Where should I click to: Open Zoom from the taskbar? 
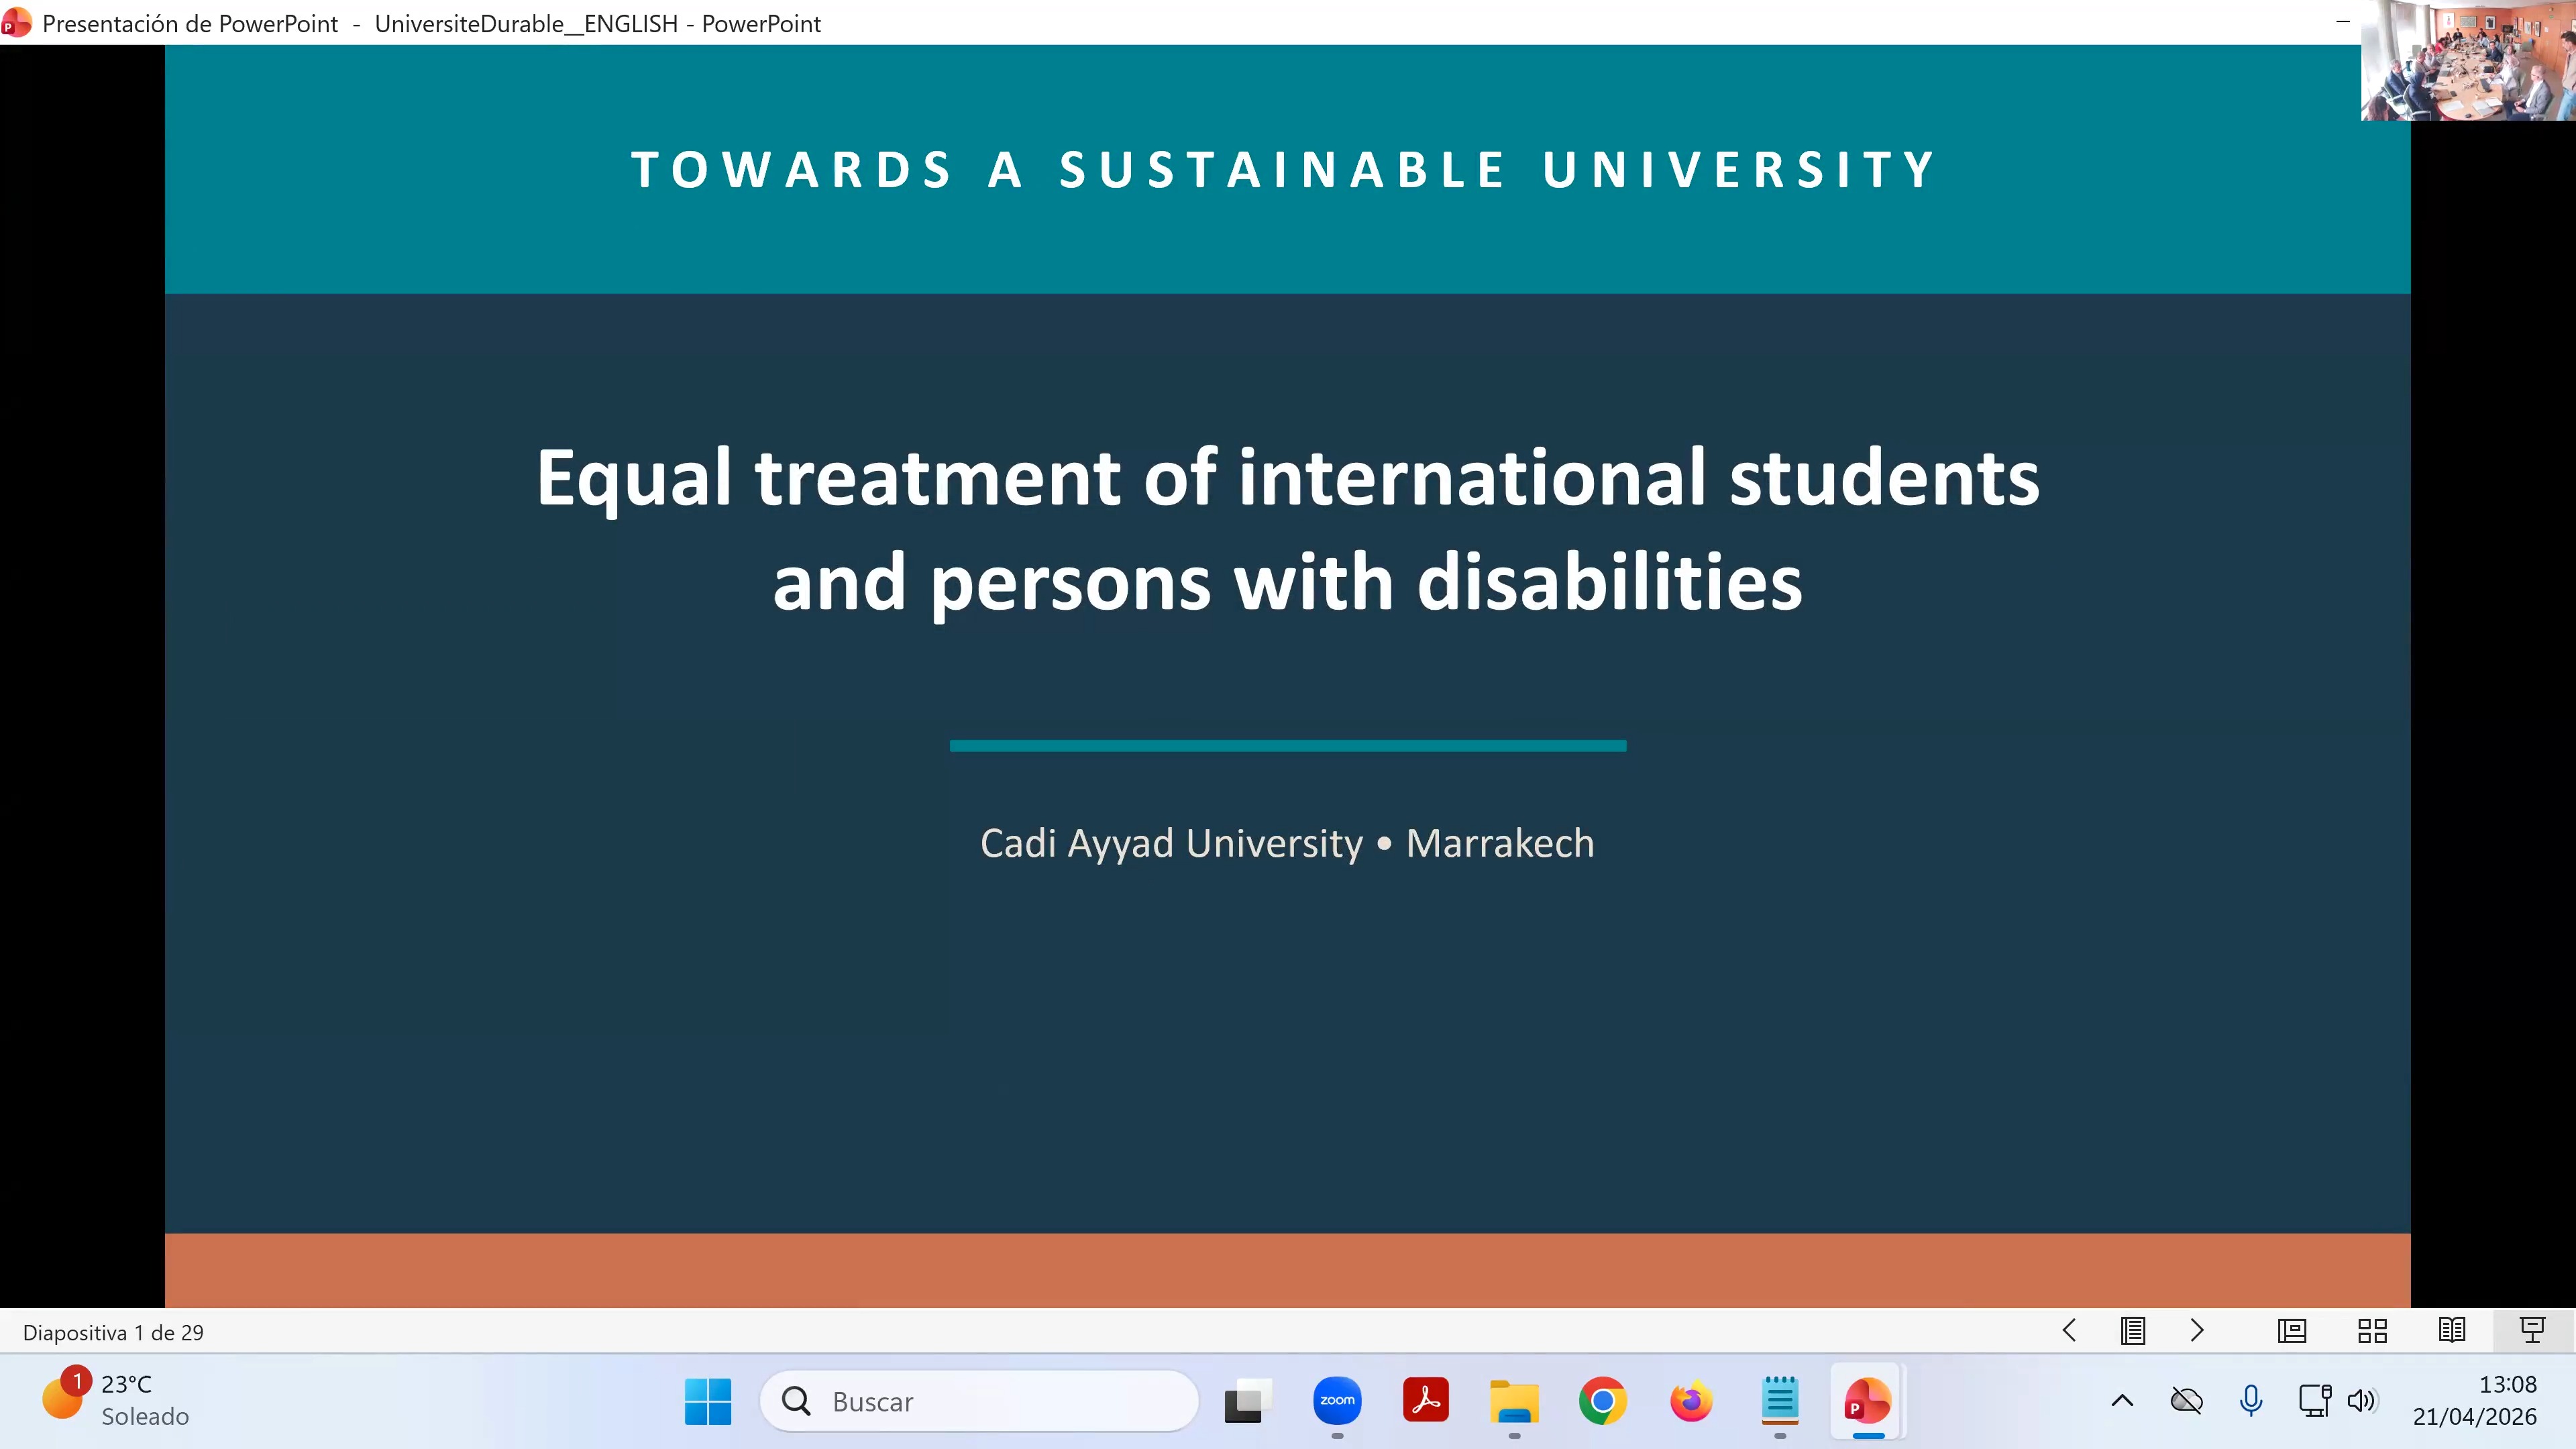(x=1337, y=1401)
